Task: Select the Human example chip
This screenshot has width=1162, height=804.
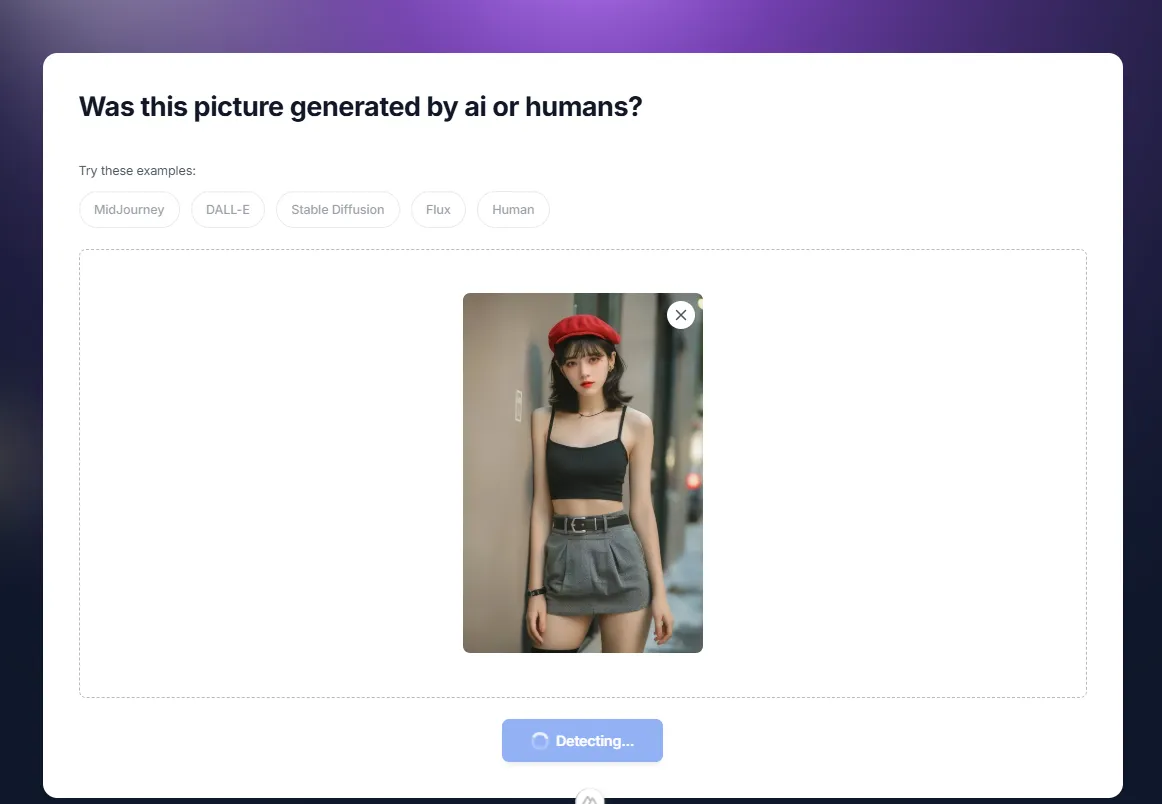Action: coord(513,210)
